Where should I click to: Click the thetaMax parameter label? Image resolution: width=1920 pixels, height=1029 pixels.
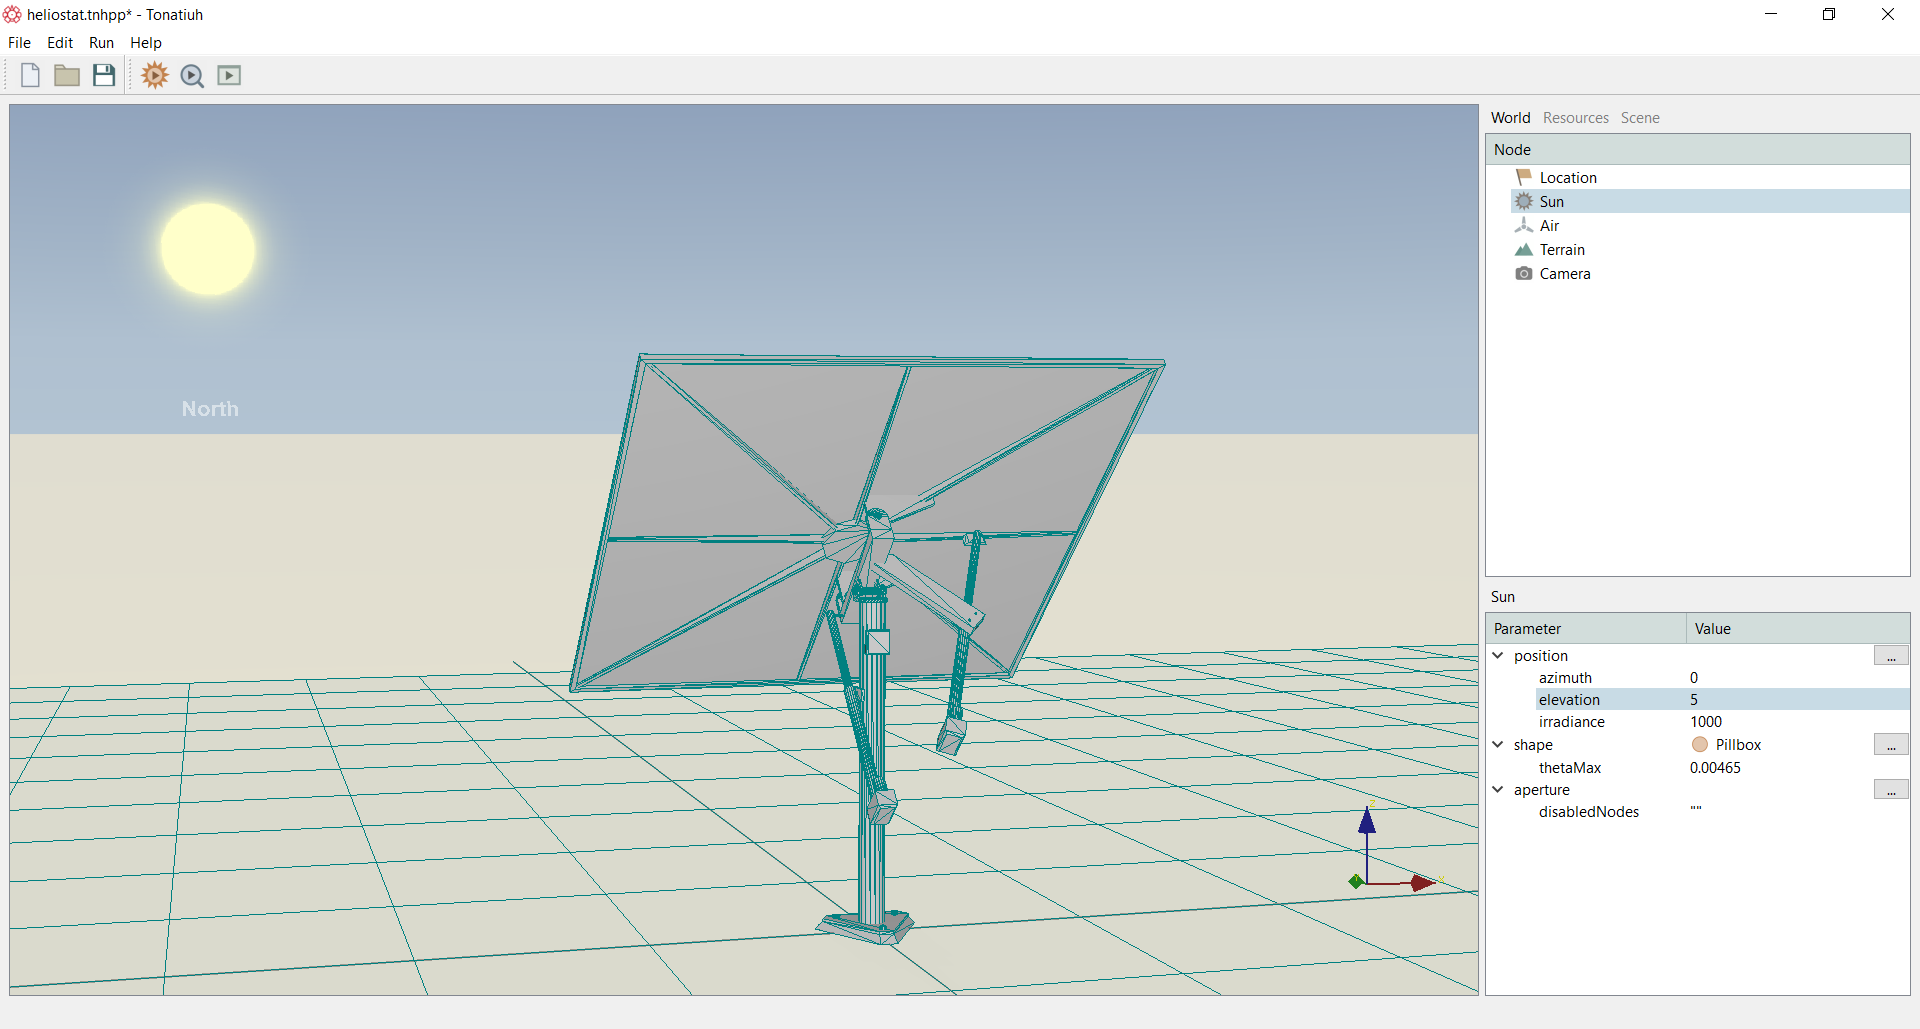click(x=1570, y=767)
